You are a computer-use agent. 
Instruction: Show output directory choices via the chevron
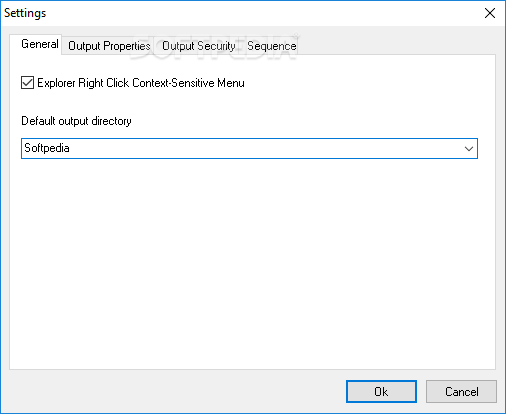point(469,149)
